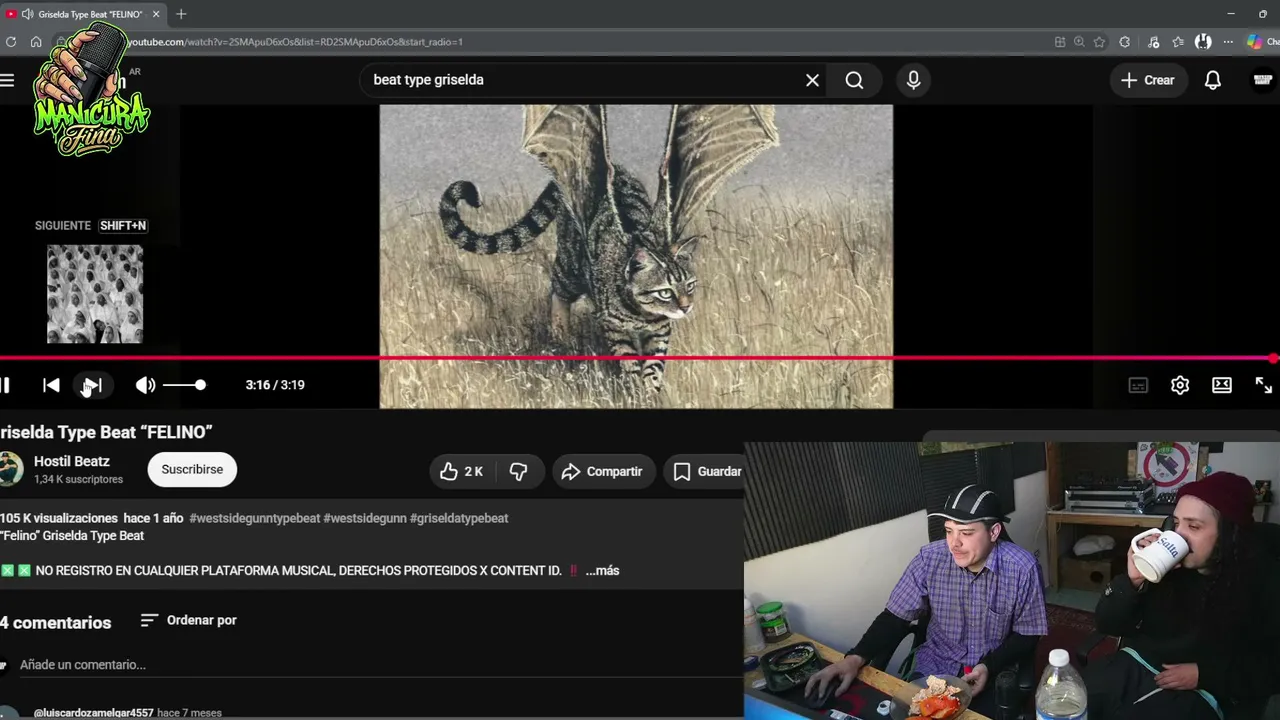Click the browser address bar URL

point(295,42)
